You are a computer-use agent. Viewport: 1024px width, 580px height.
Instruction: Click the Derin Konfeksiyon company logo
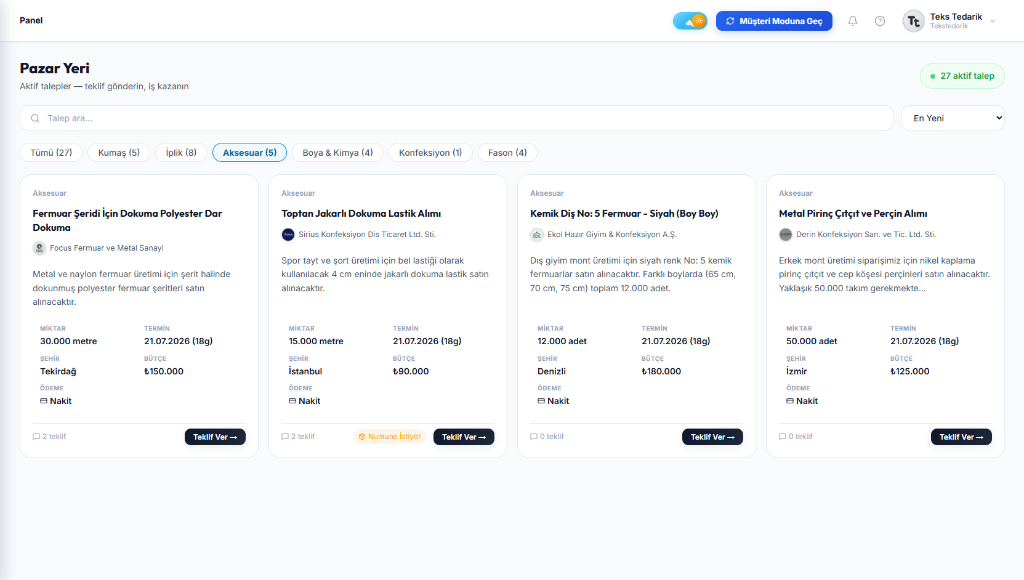click(786, 234)
